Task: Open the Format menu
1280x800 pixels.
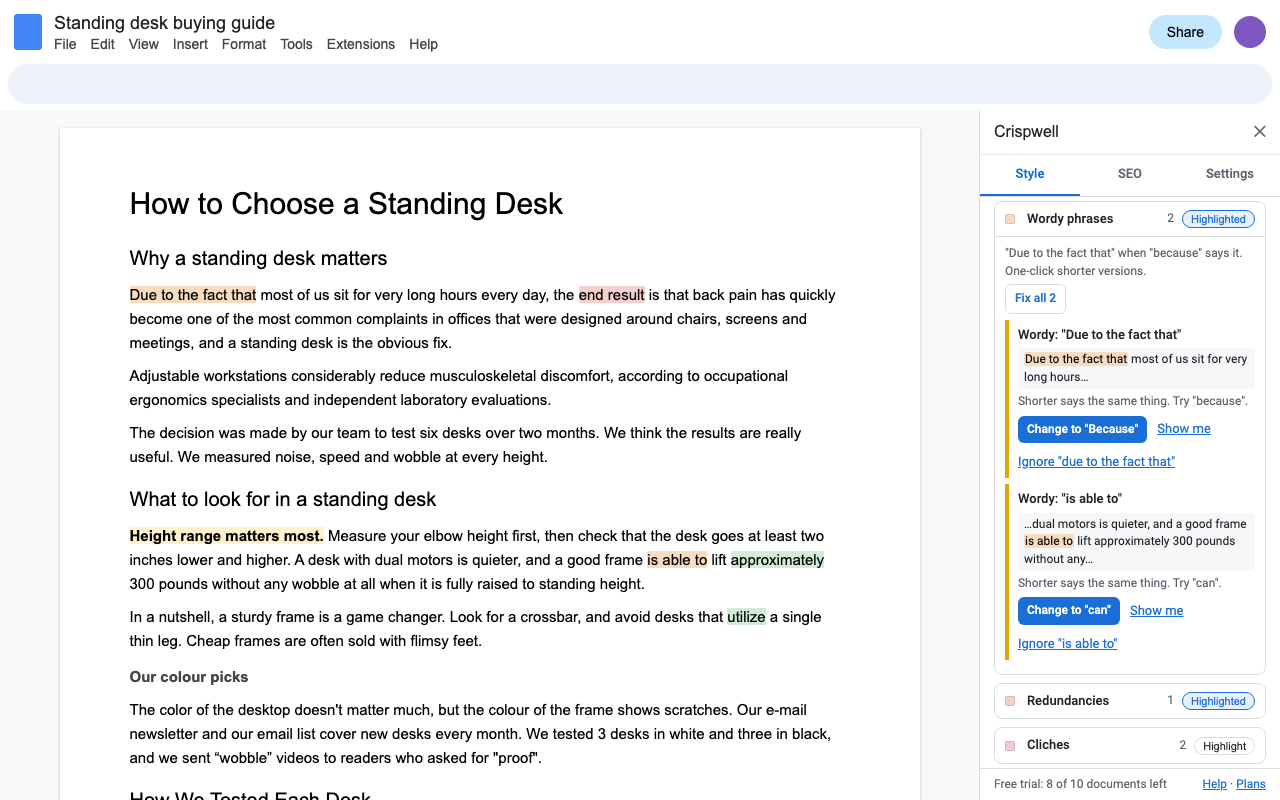Action: point(244,44)
